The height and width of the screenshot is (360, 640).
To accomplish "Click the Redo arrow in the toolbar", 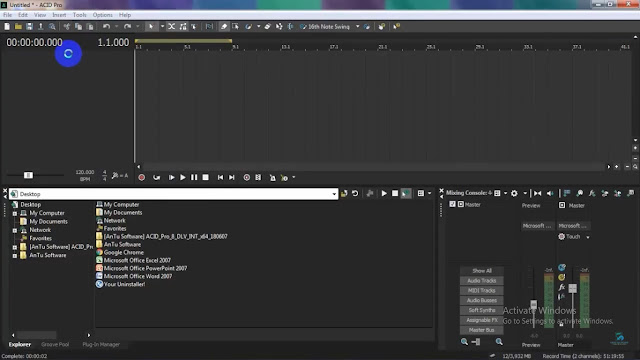I will coord(127,27).
